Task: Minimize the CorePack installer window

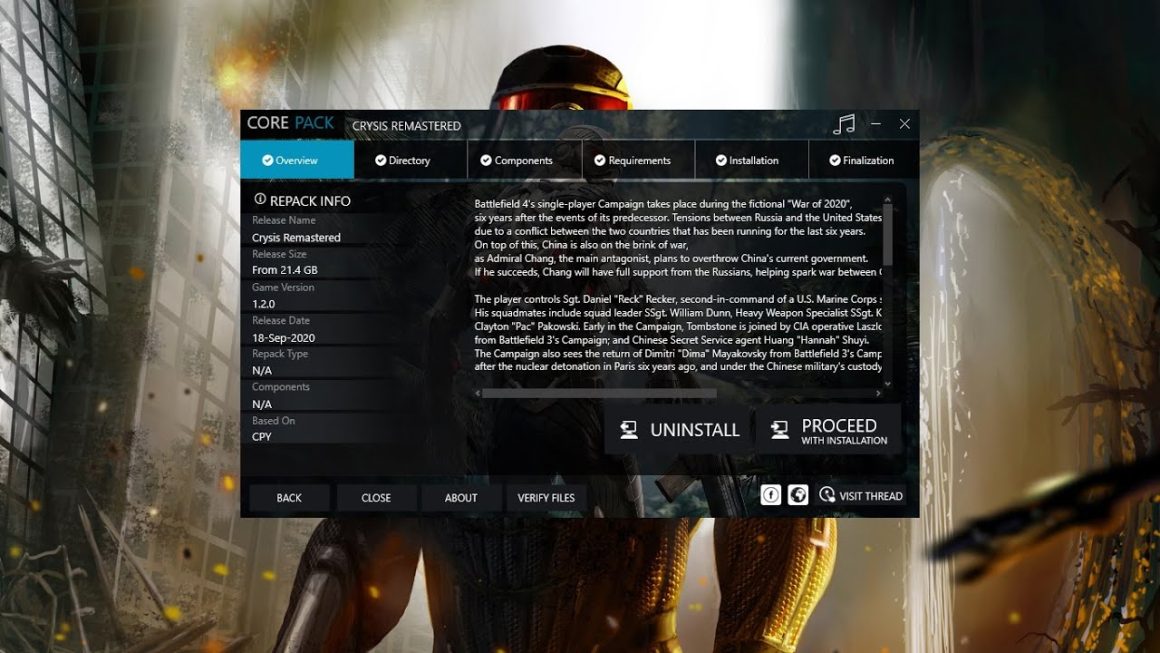Action: [876, 124]
